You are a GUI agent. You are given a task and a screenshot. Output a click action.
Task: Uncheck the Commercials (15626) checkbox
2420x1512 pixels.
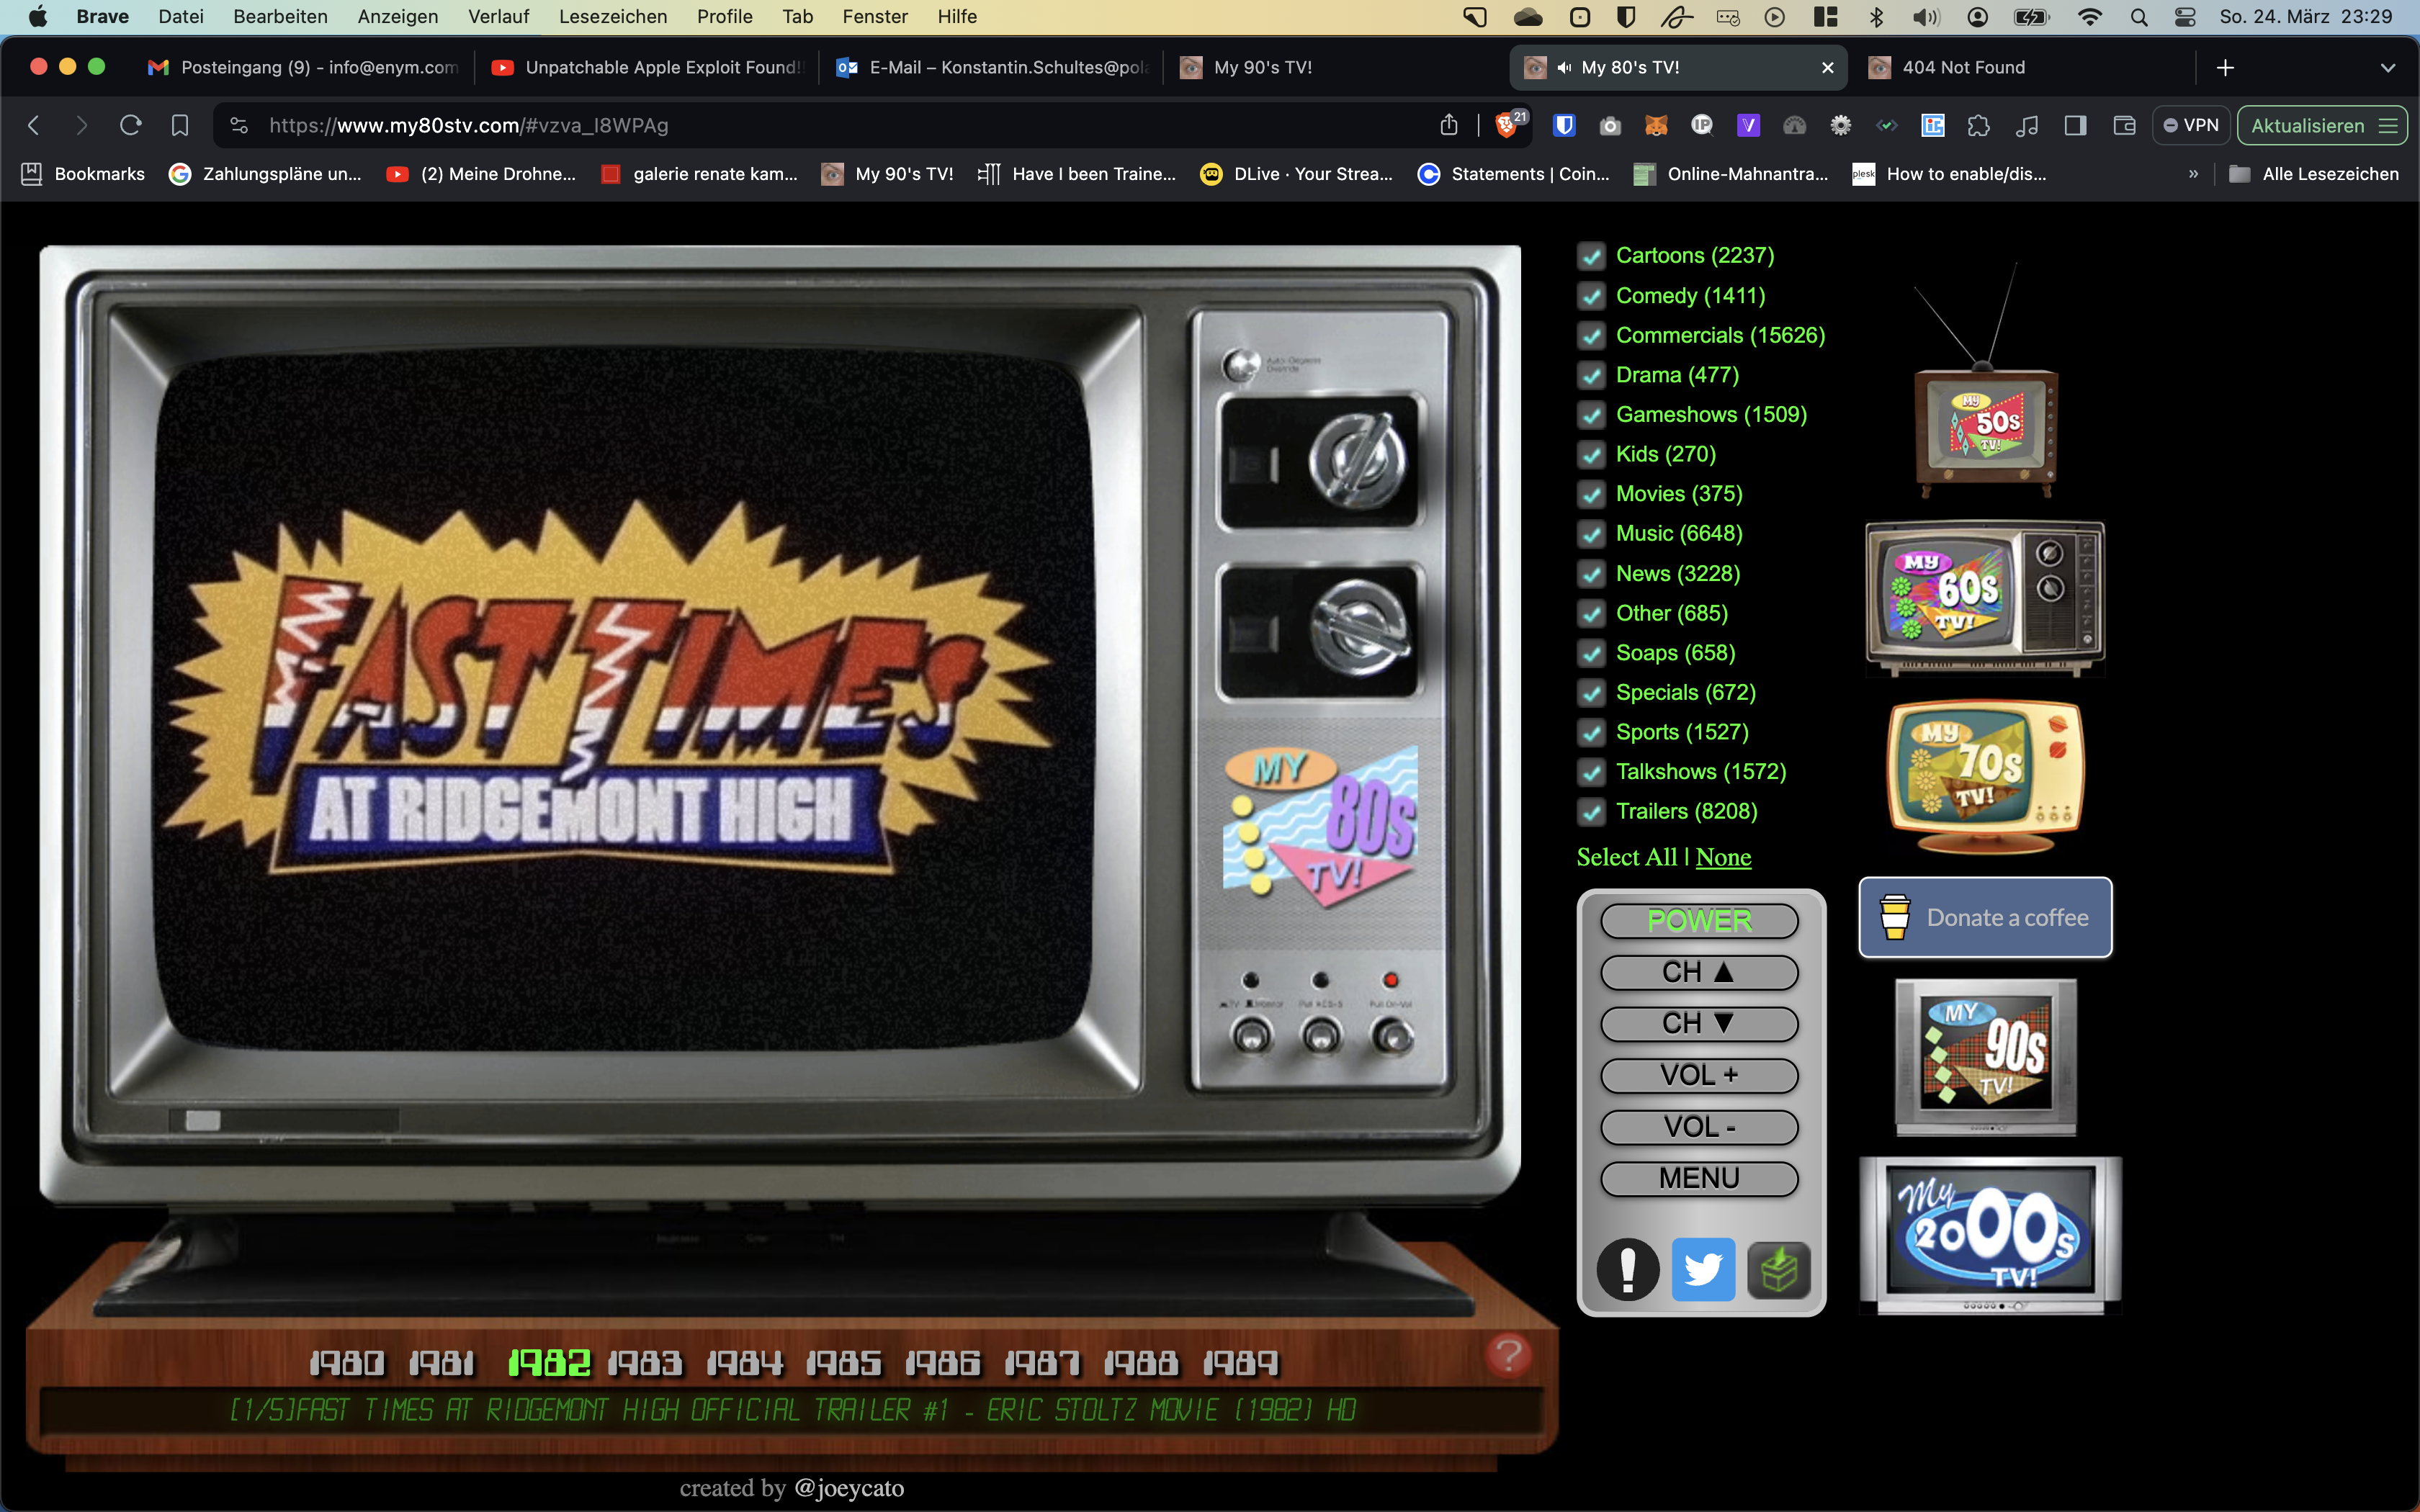pos(1591,336)
